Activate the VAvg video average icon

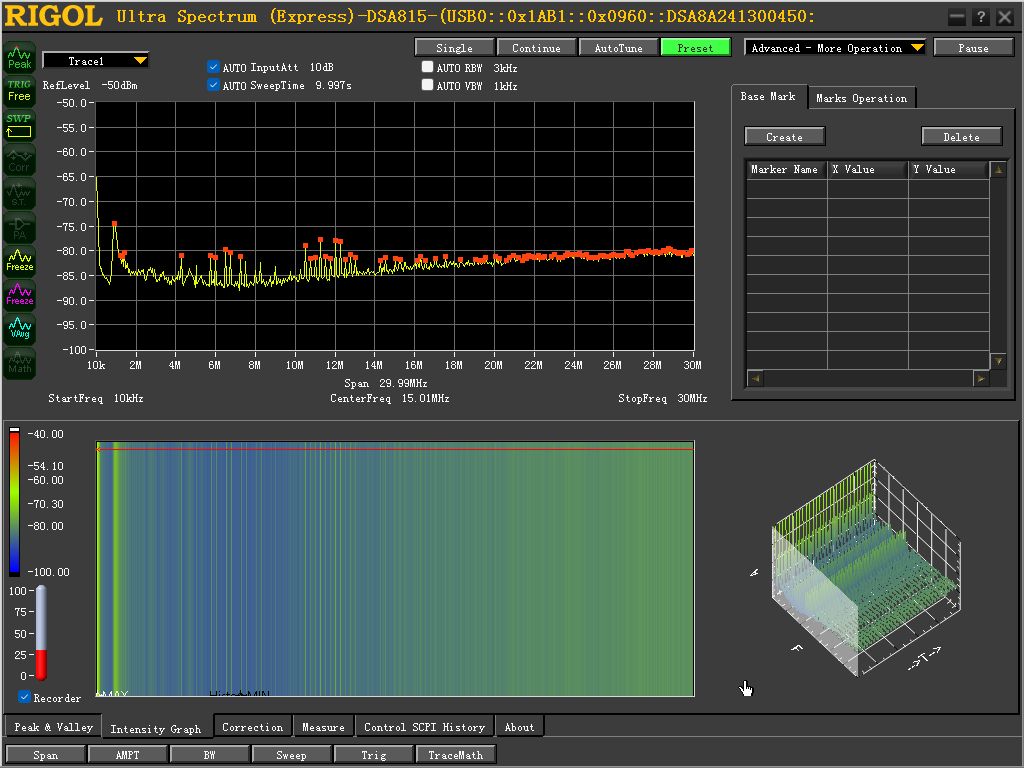click(x=20, y=328)
